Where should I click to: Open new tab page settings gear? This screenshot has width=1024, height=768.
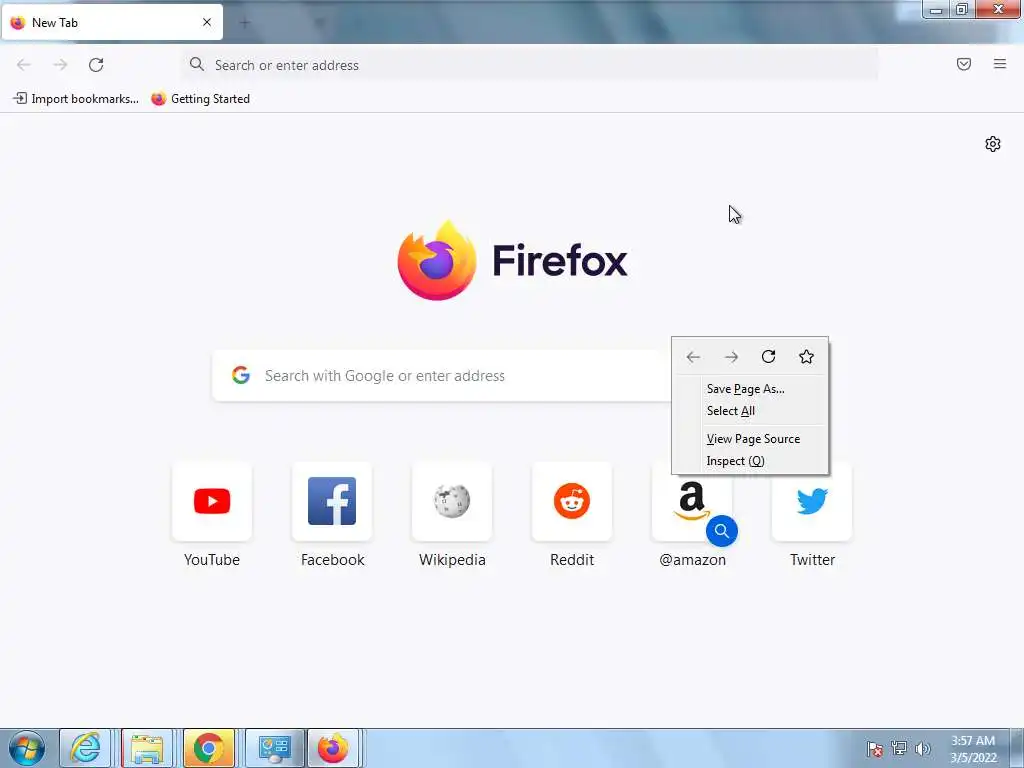993,144
